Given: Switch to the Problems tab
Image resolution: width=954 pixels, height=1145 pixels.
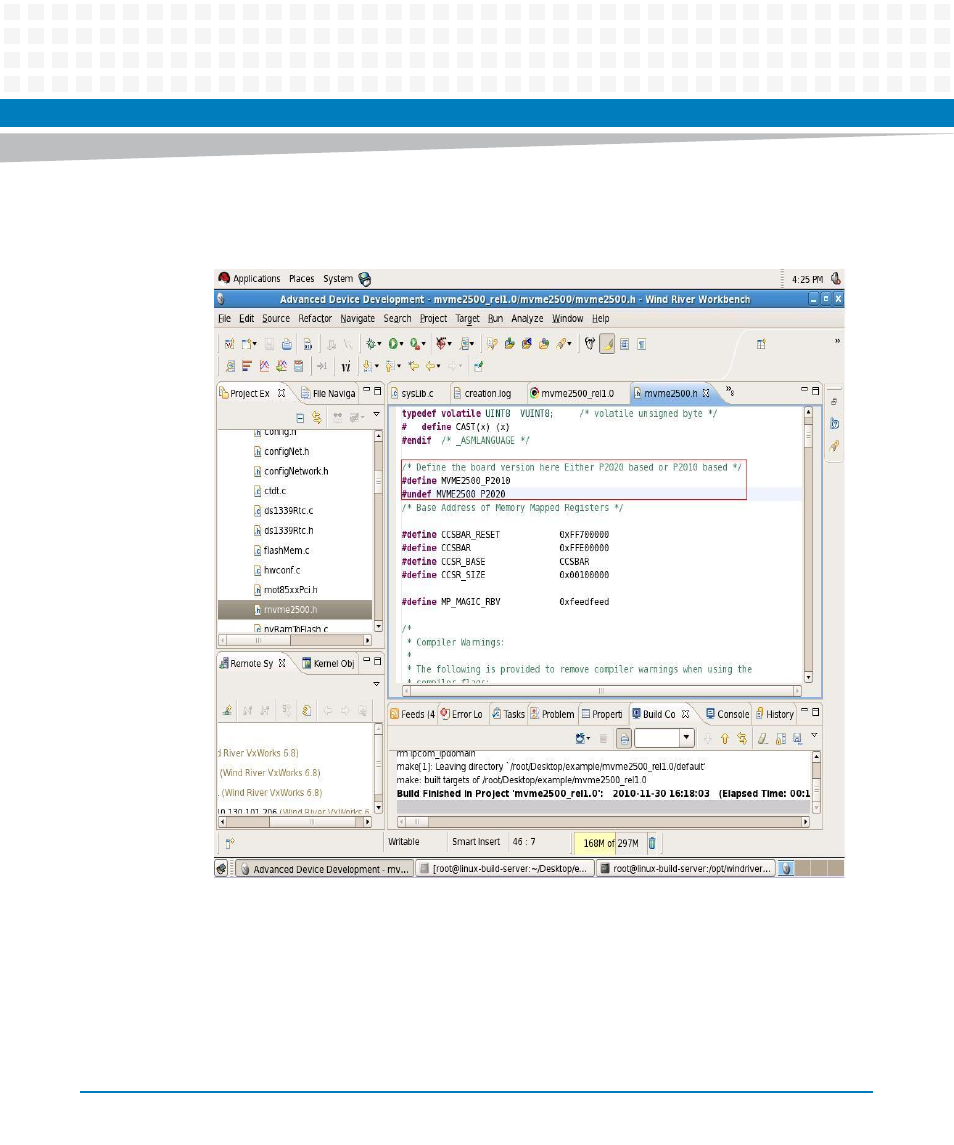Looking at the screenshot, I should coord(552,714).
